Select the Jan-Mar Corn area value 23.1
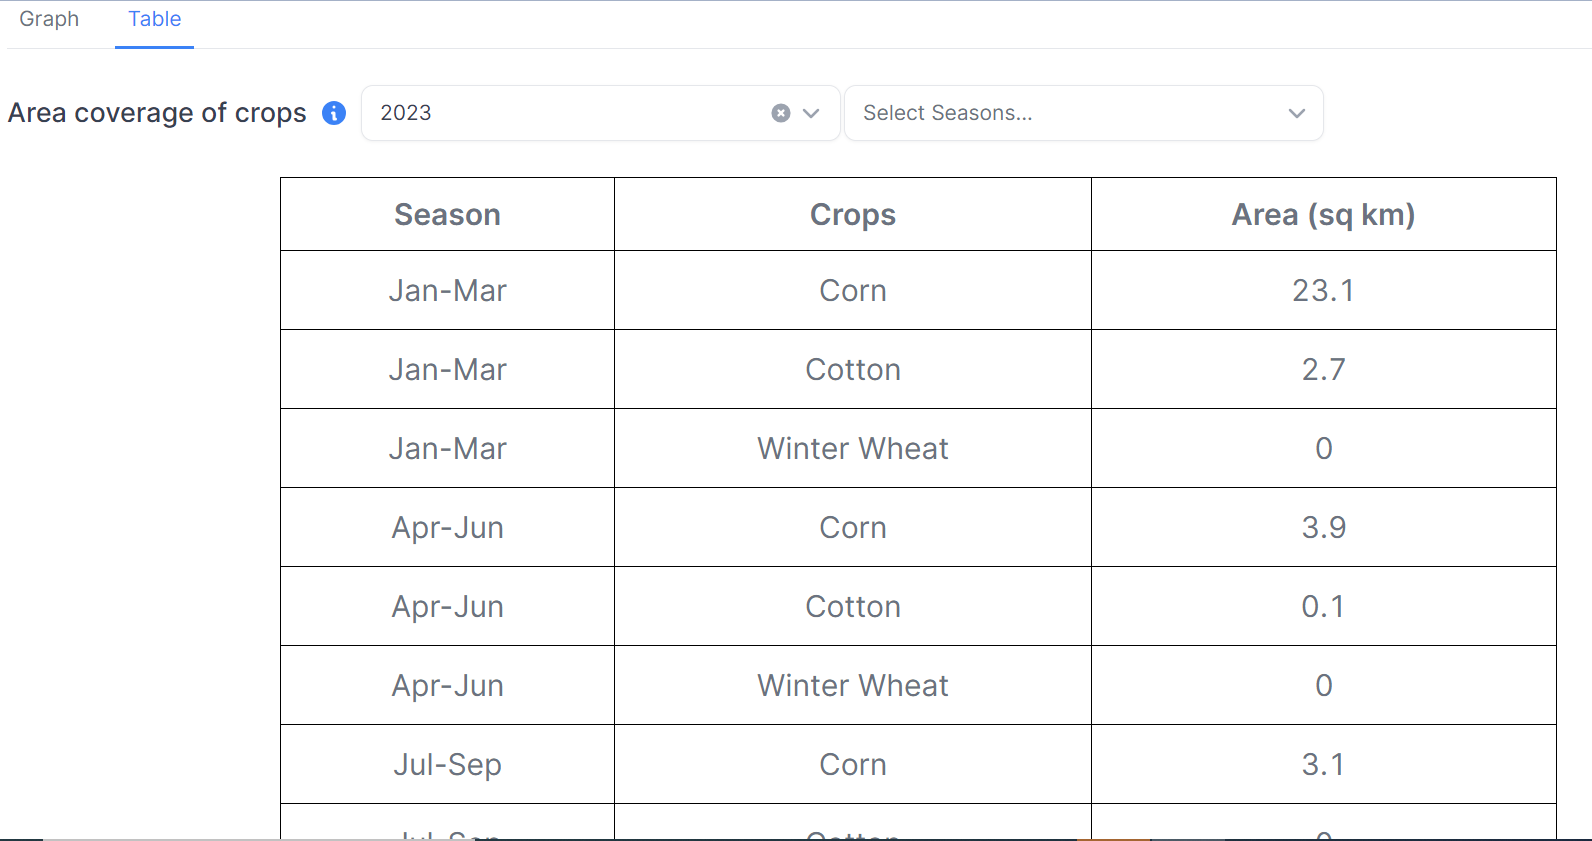Image resolution: width=1592 pixels, height=841 pixels. [1323, 290]
